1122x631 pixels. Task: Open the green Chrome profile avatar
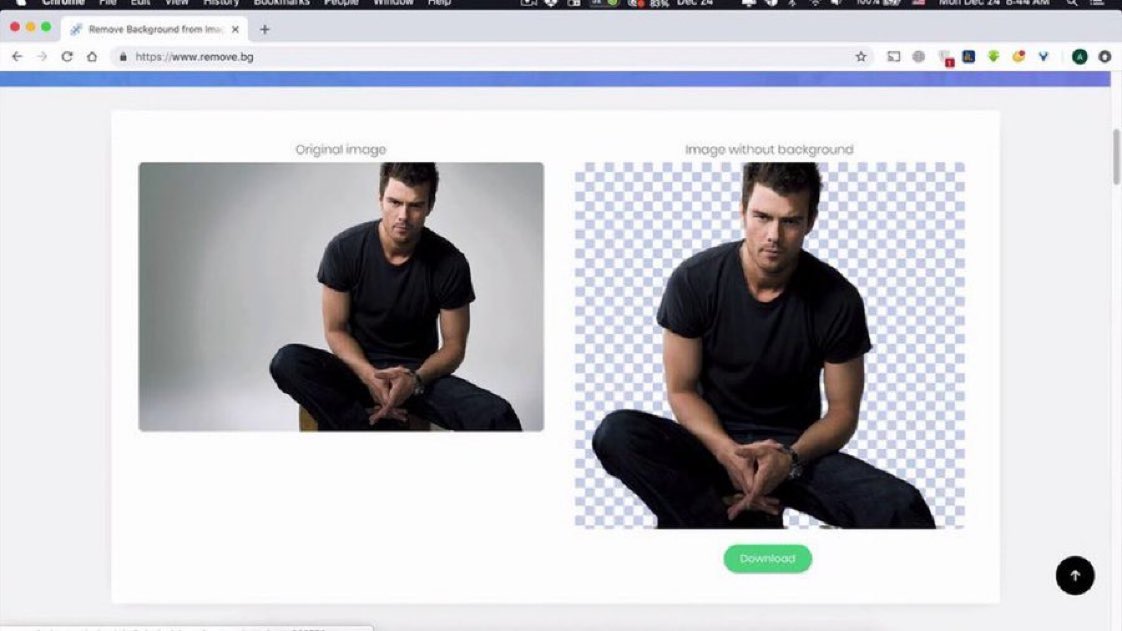tap(1080, 57)
